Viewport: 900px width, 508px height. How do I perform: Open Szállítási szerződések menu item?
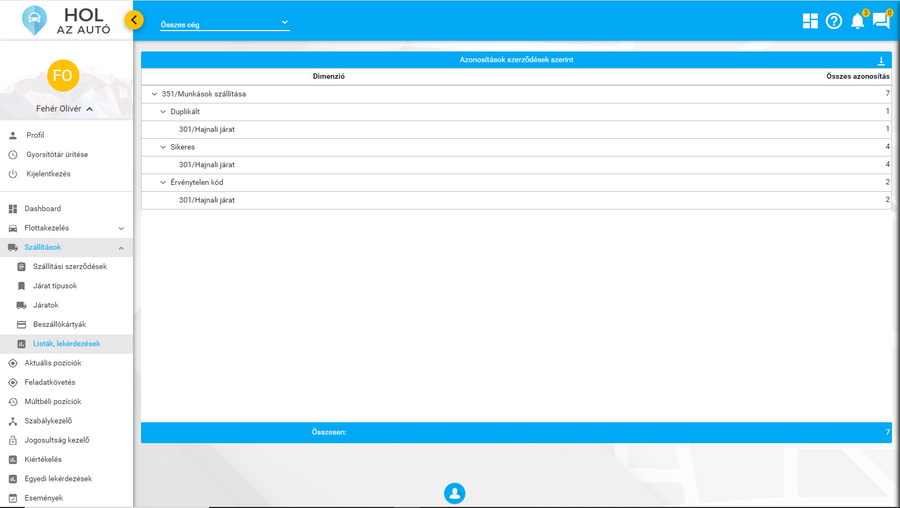click(x=69, y=267)
